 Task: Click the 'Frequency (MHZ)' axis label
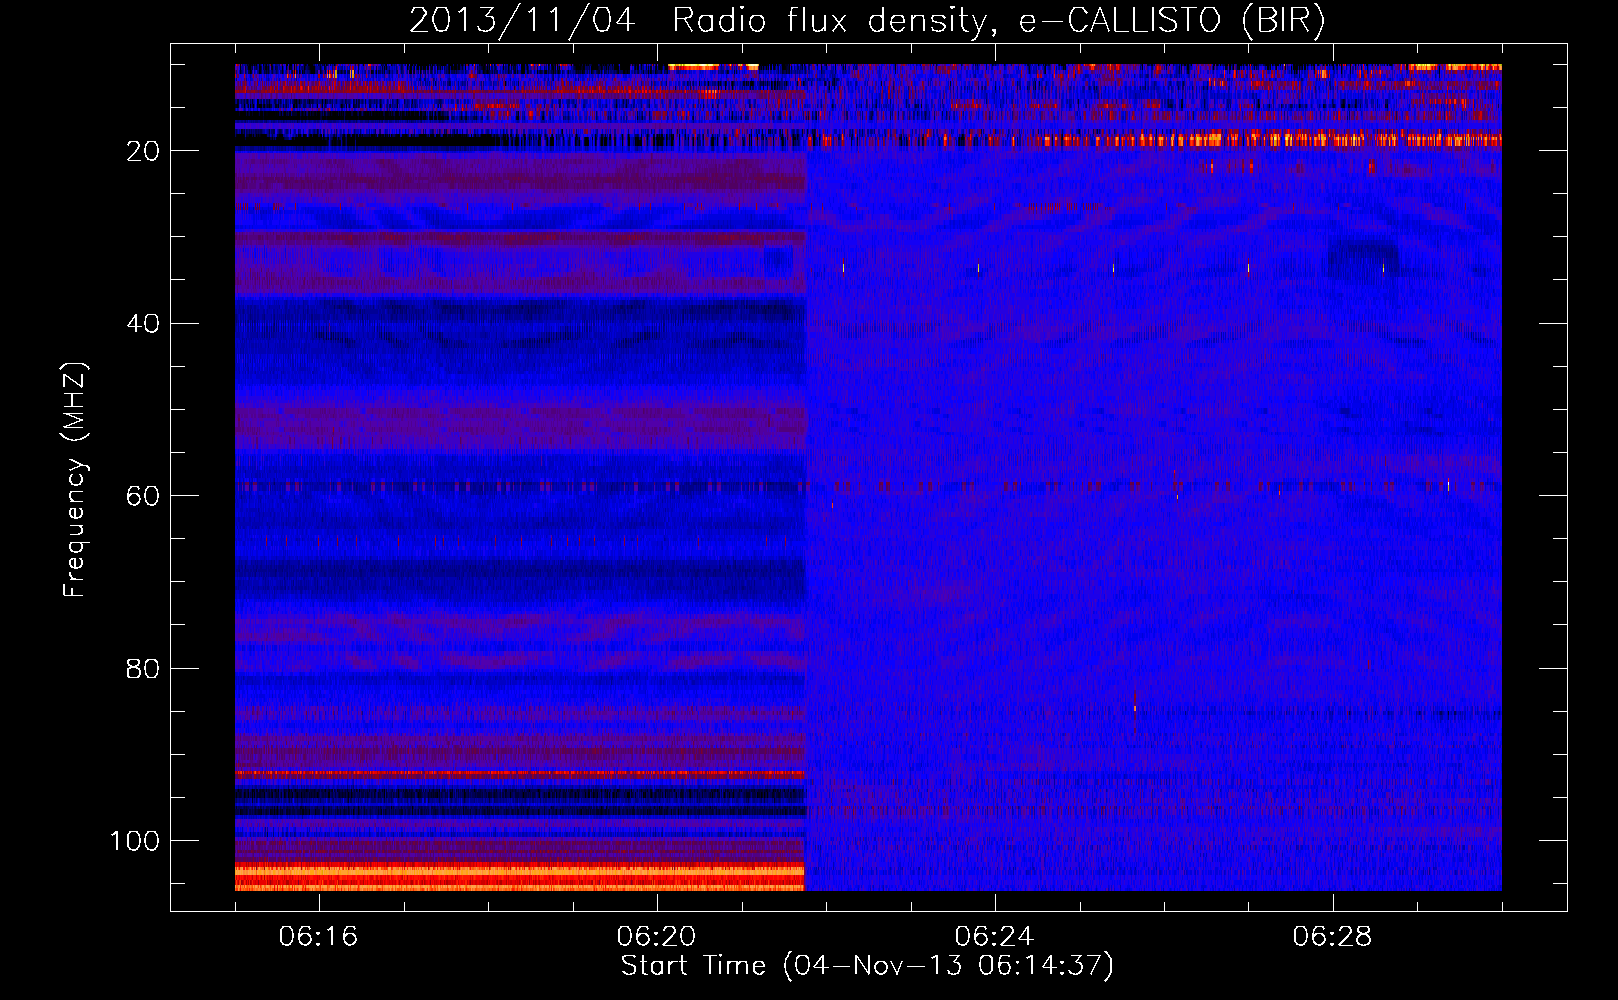pyautogui.click(x=75, y=480)
